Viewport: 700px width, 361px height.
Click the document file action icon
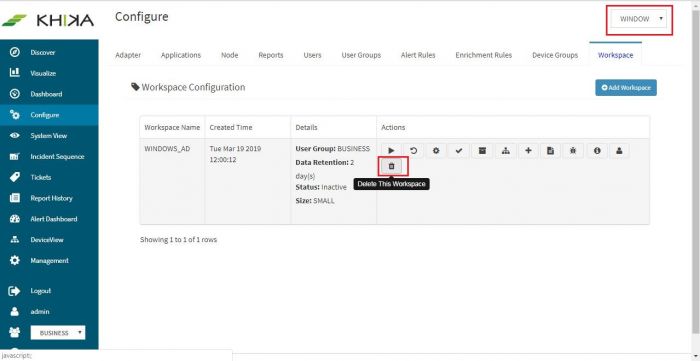550,151
